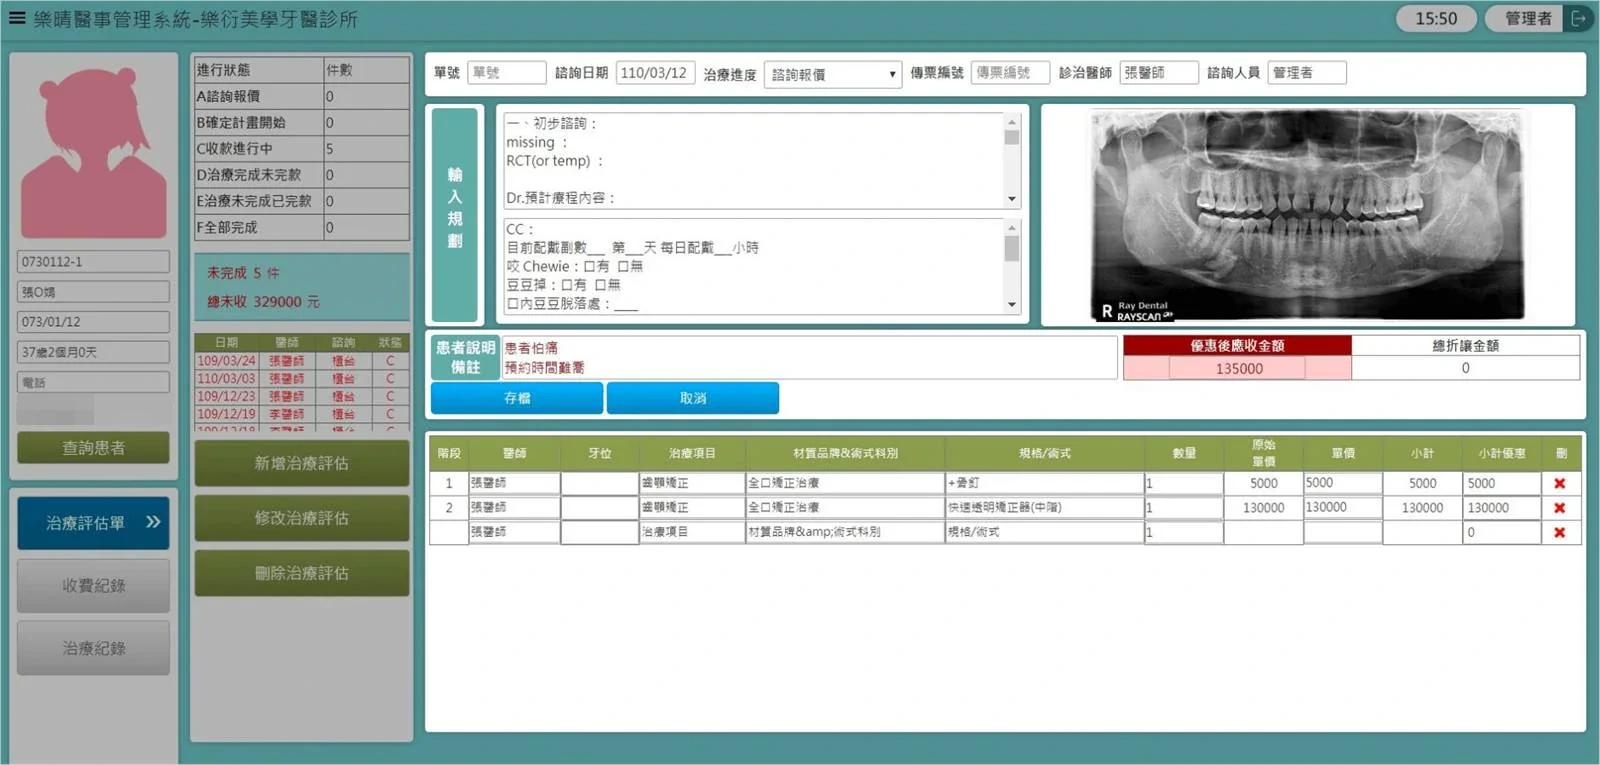This screenshot has height=765, width=1600.
Task: Click the logout icon beside 管理者
Action: 1579,18
